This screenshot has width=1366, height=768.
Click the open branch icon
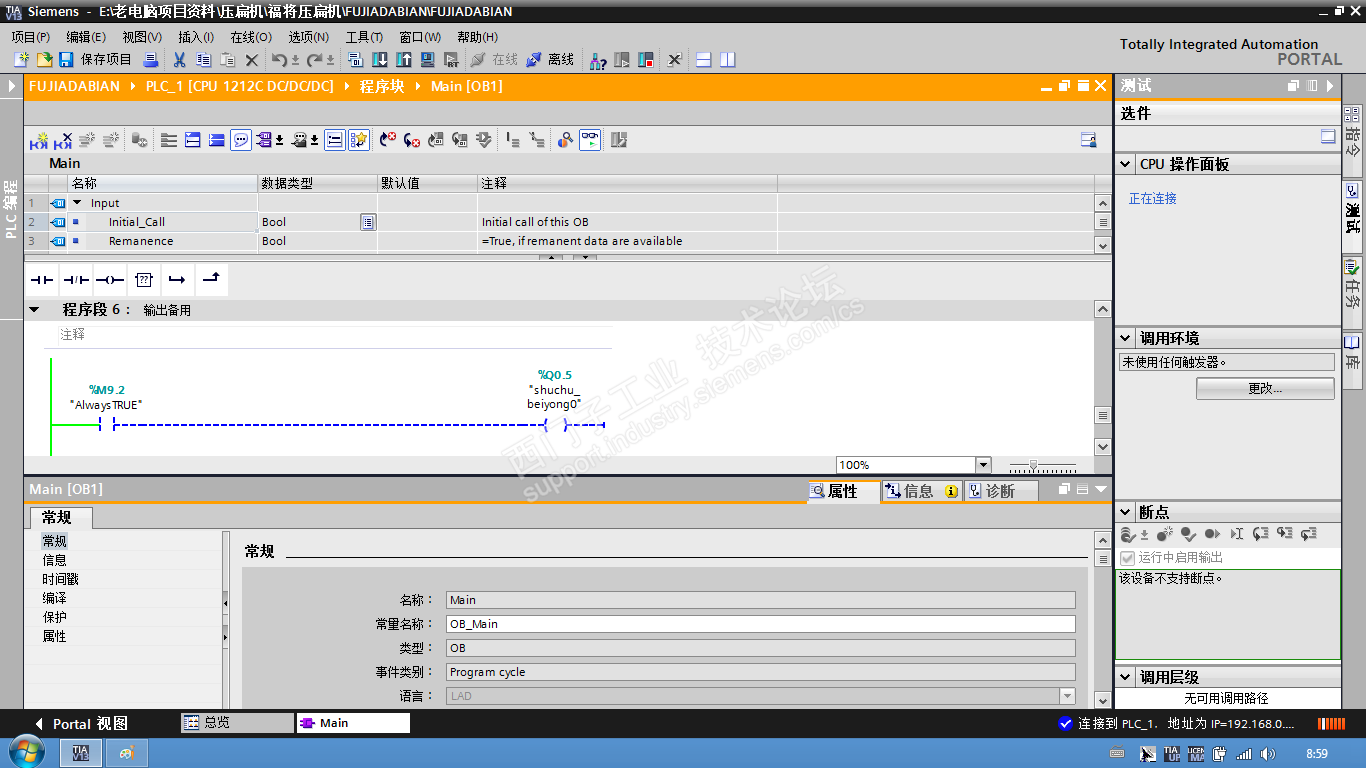(177, 280)
